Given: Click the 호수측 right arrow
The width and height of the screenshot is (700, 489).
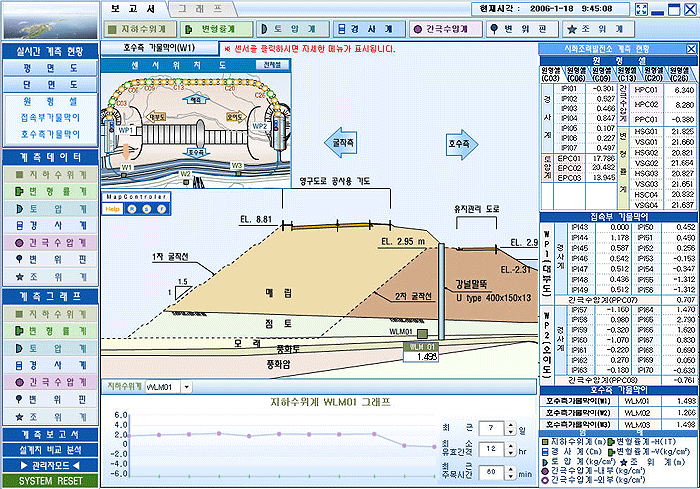Looking at the screenshot, I should (459, 144).
